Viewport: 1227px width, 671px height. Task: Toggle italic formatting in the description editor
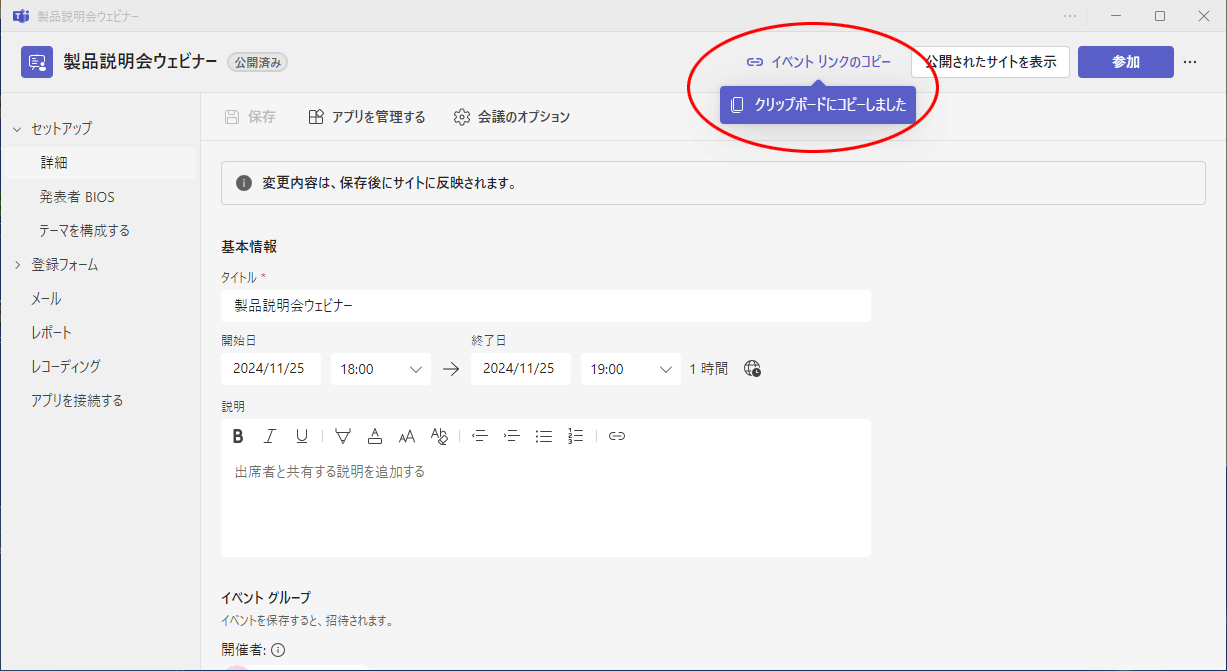[269, 436]
